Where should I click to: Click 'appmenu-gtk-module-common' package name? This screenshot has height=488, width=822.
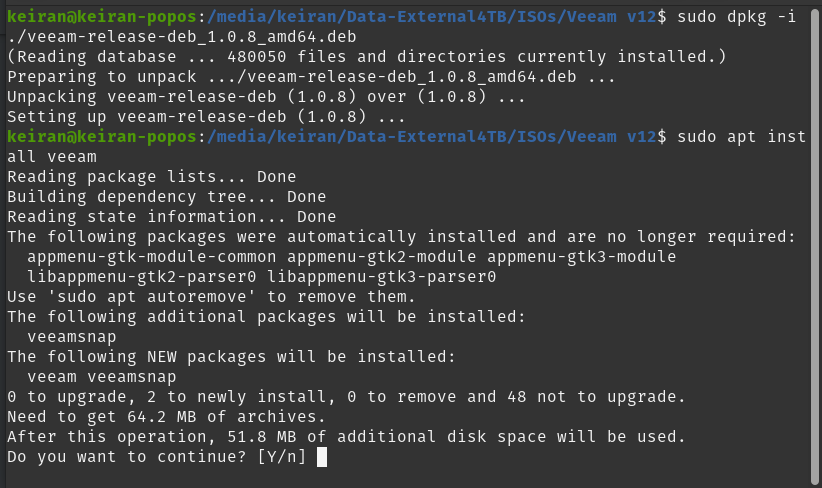152,257
